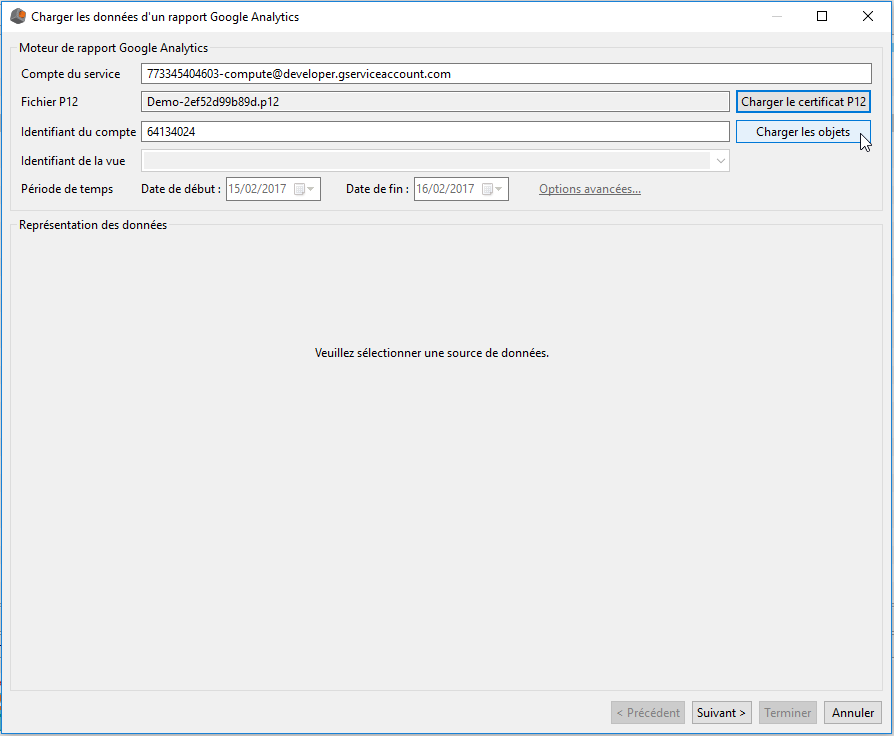Click the Identifiant du compte field

pos(435,132)
